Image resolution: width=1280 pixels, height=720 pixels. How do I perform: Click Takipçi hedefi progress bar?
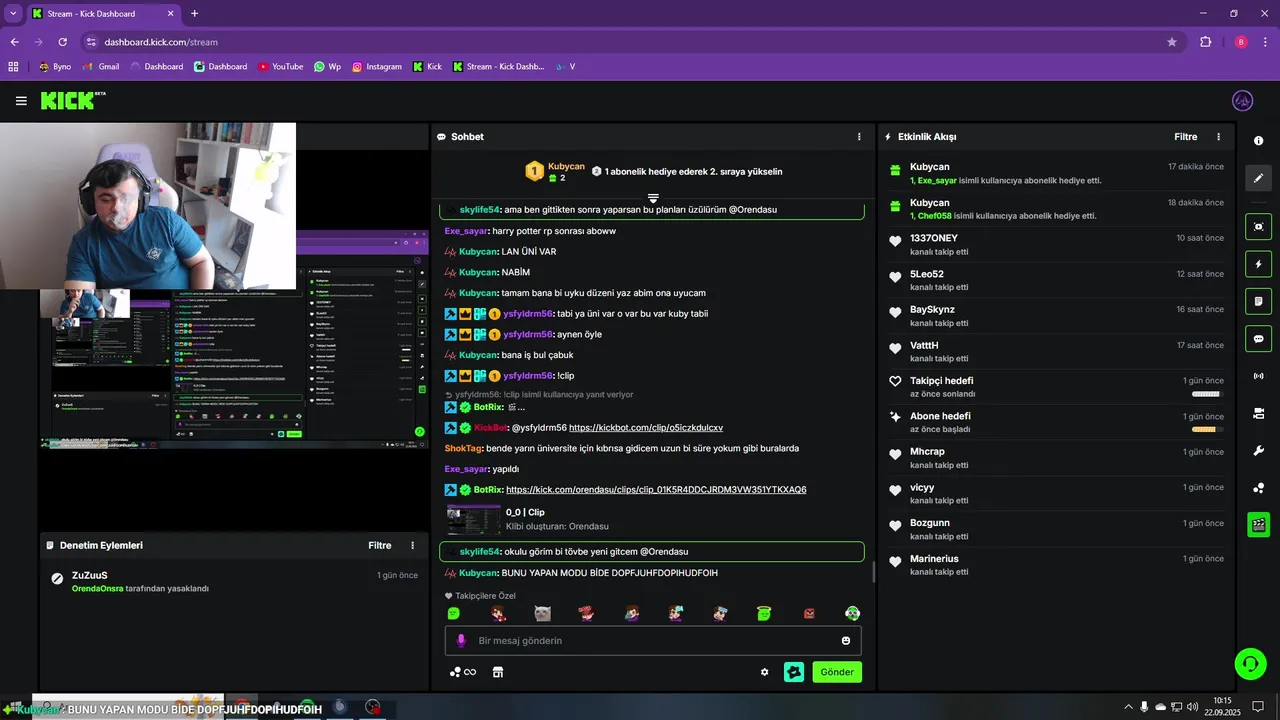click(1206, 394)
